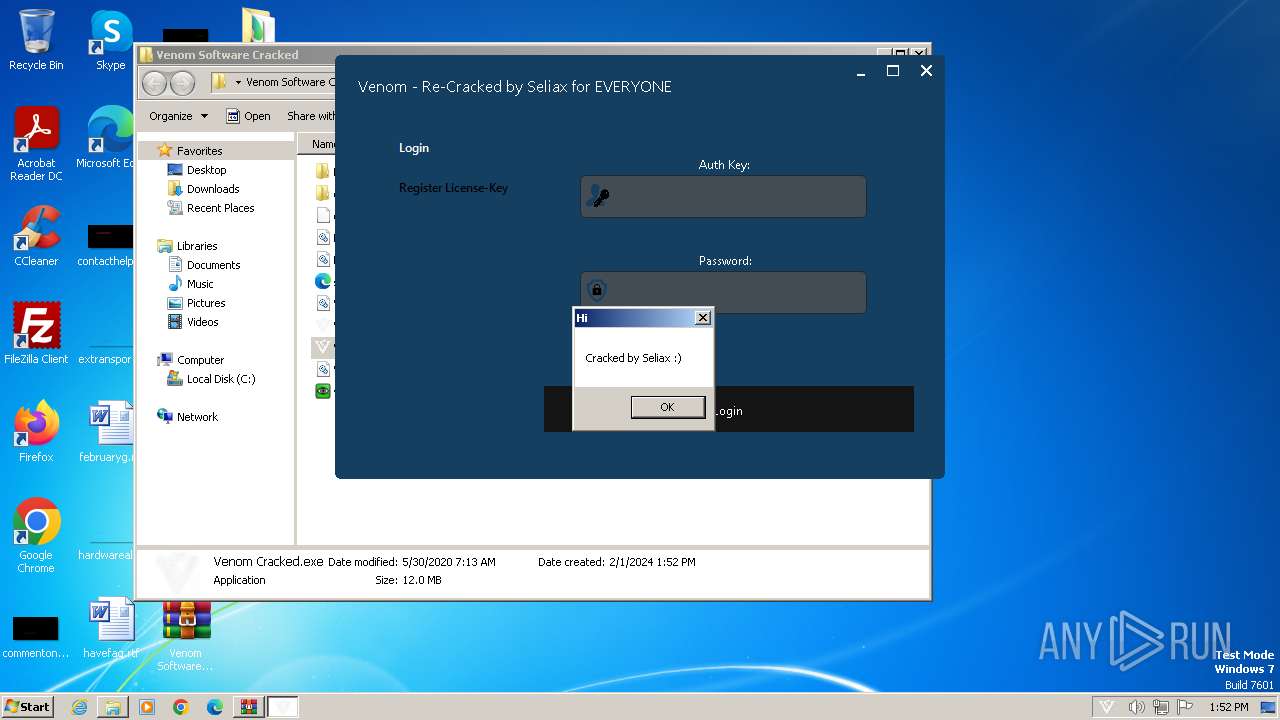Viewport: 1280px width, 720px height.
Task: Click the Venom tray icon
Action: [x=1106, y=707]
